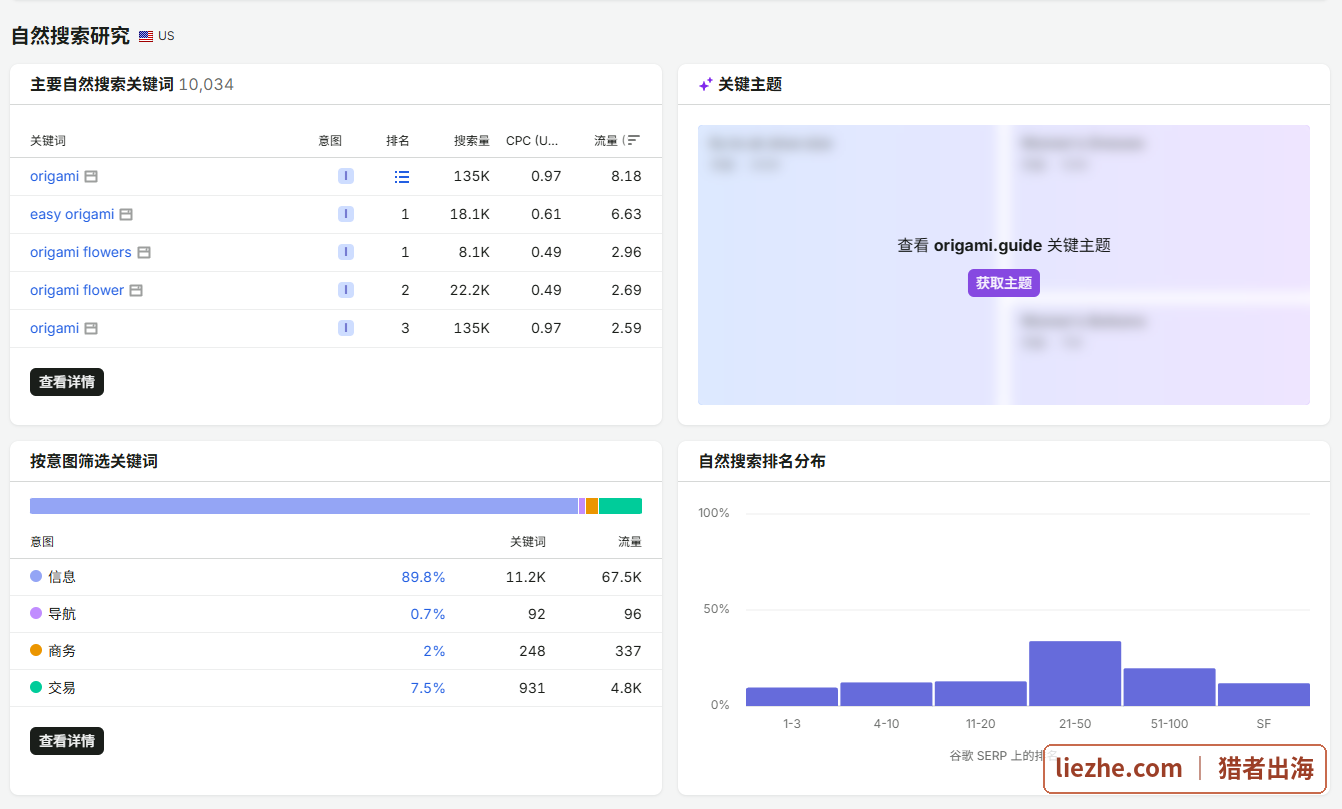Click SERP icon beside the rank 3 origami keyword
This screenshot has width=1342, height=809.
(91, 329)
